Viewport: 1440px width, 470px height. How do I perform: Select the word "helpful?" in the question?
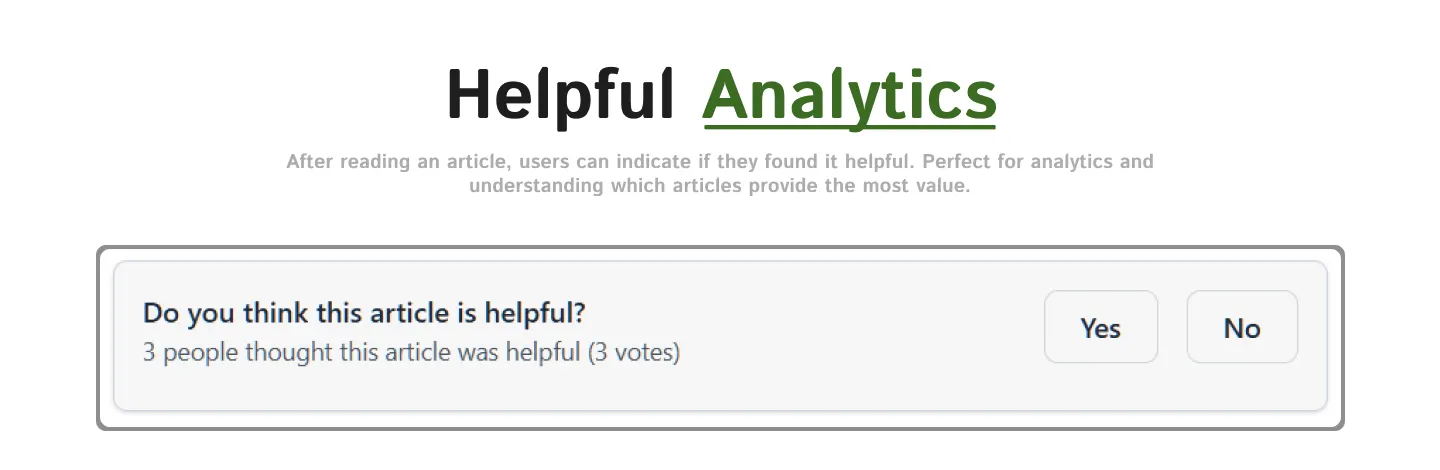pyautogui.click(x=535, y=313)
